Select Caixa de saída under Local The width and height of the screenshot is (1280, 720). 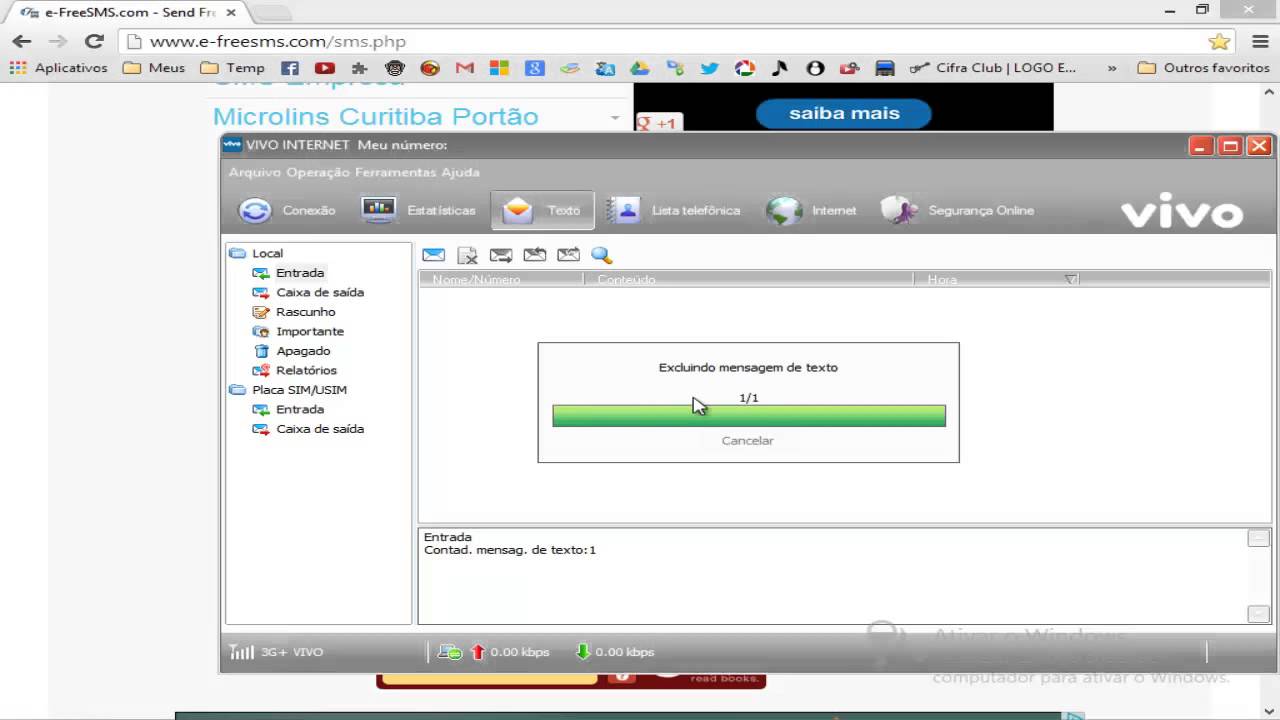click(319, 292)
